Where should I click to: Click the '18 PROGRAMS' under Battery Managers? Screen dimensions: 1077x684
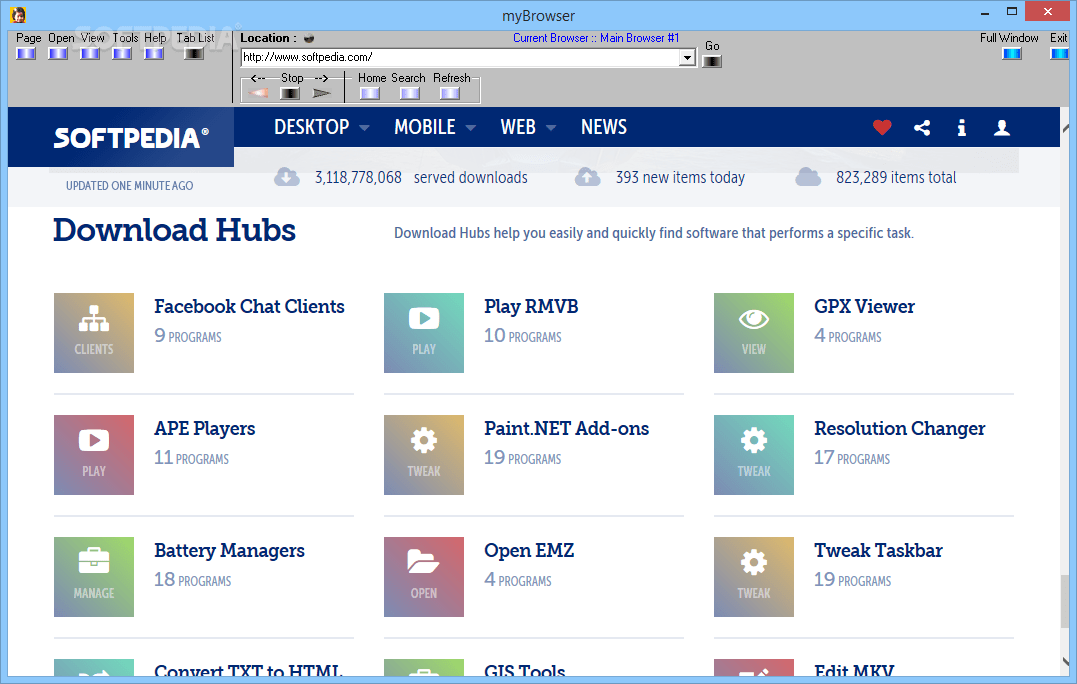coord(192,580)
